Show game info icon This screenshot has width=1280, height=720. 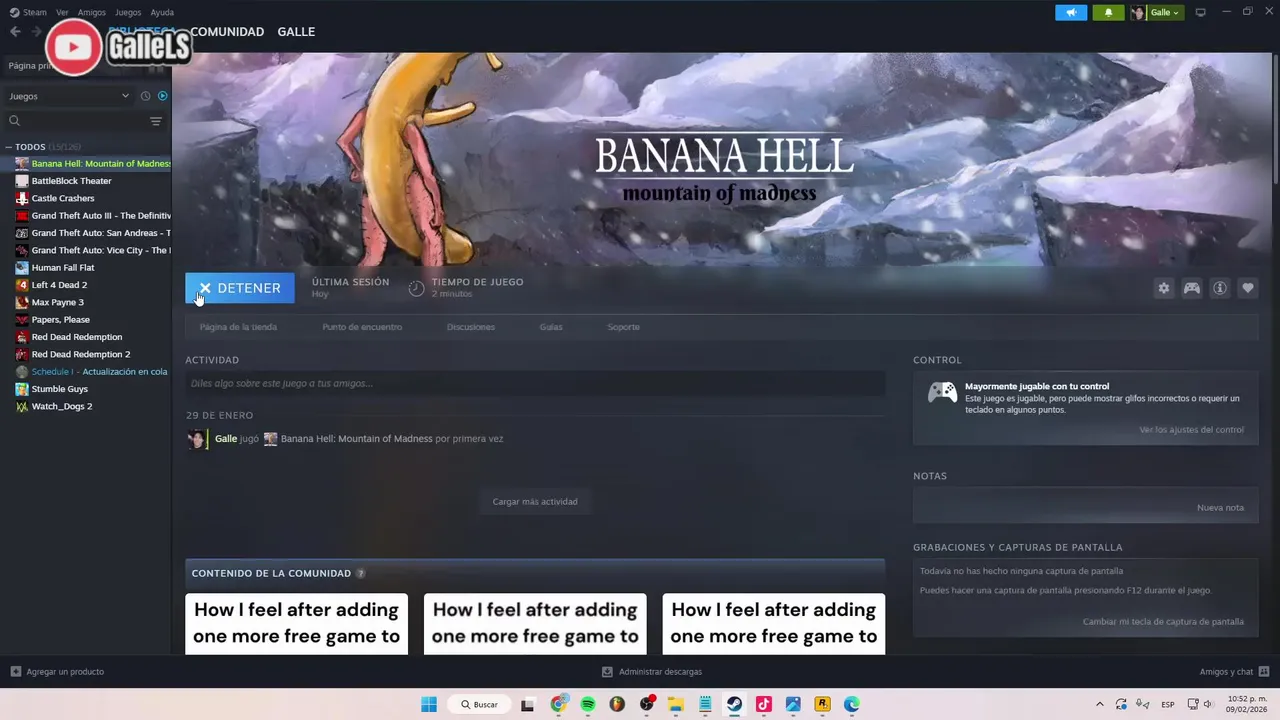[x=1220, y=288]
